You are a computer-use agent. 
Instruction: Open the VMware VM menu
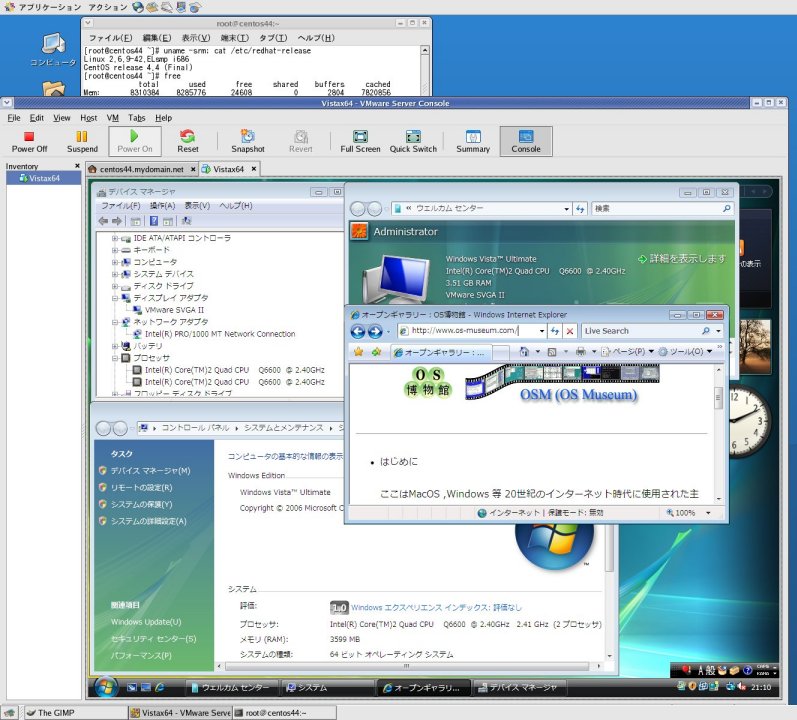click(x=112, y=118)
